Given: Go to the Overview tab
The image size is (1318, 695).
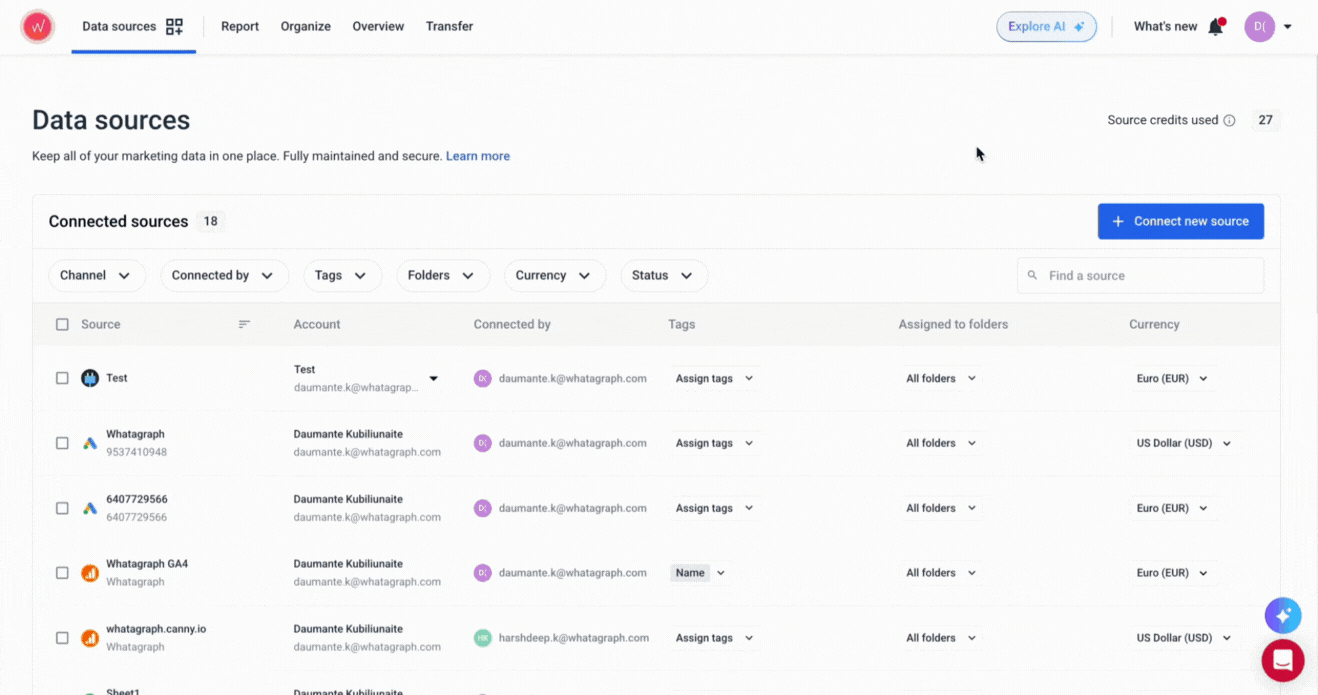Looking at the screenshot, I should click(x=378, y=27).
